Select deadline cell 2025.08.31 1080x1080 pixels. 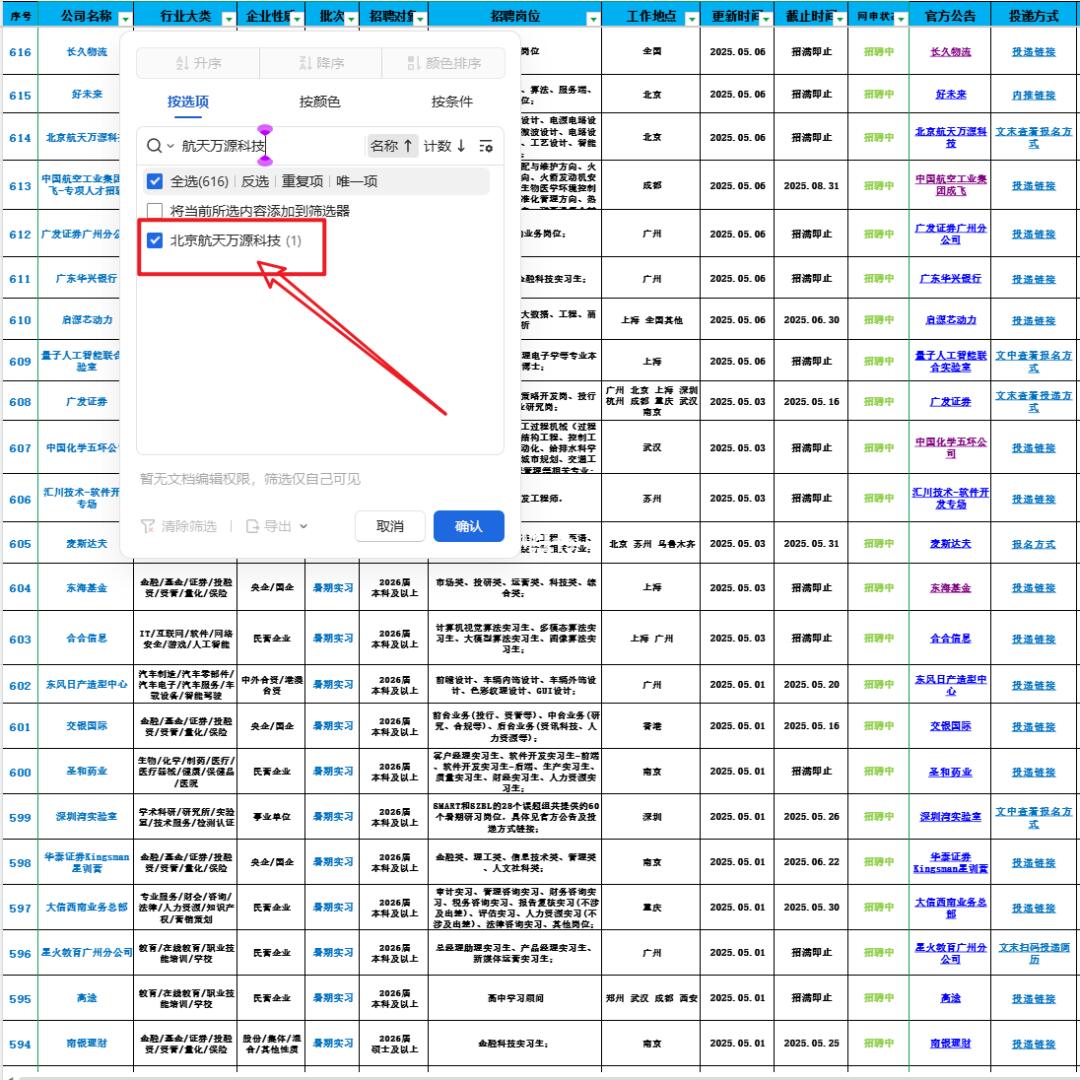[x=811, y=185]
